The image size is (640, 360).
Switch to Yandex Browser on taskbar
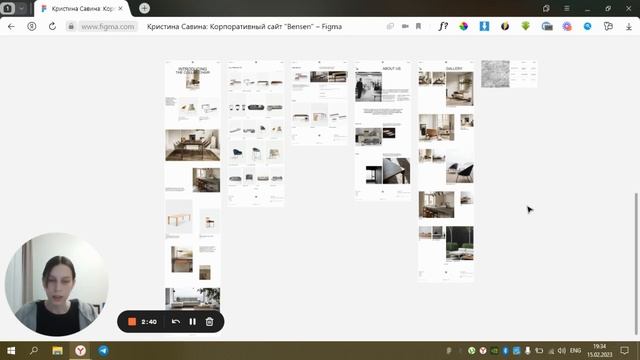[x=80, y=351]
